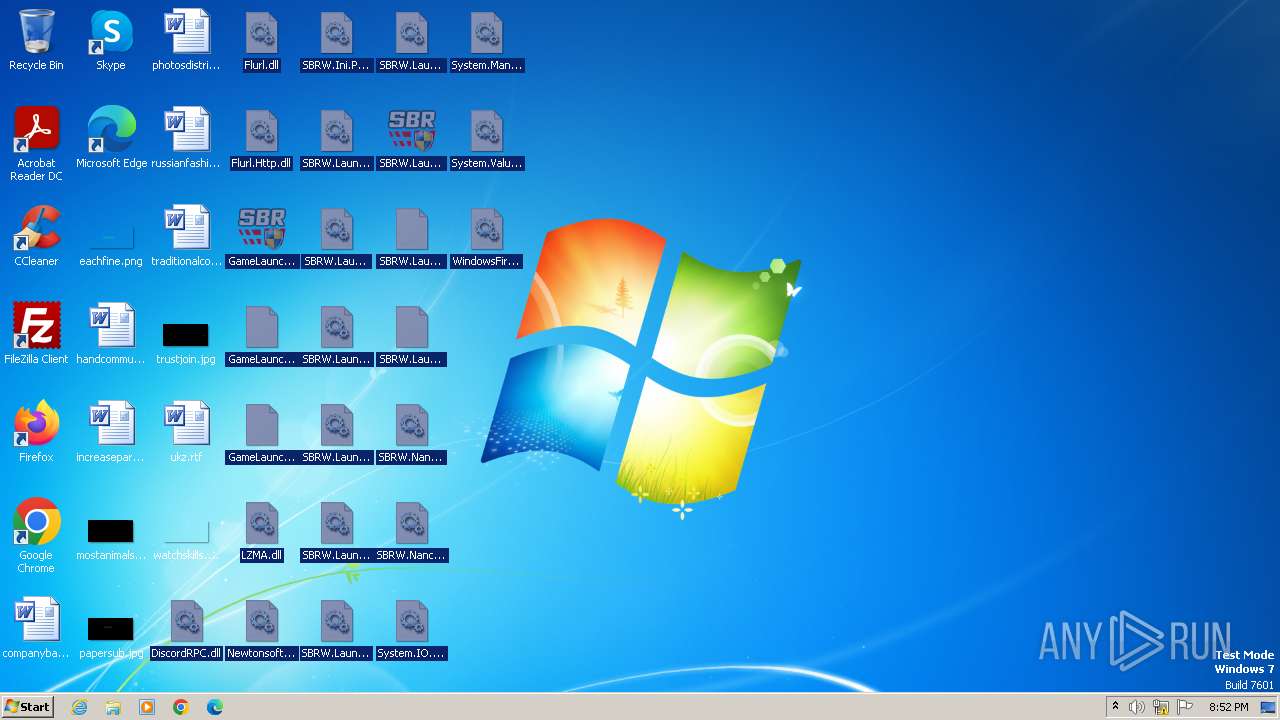Select the System.Valu... dll file icon

[x=486, y=139]
